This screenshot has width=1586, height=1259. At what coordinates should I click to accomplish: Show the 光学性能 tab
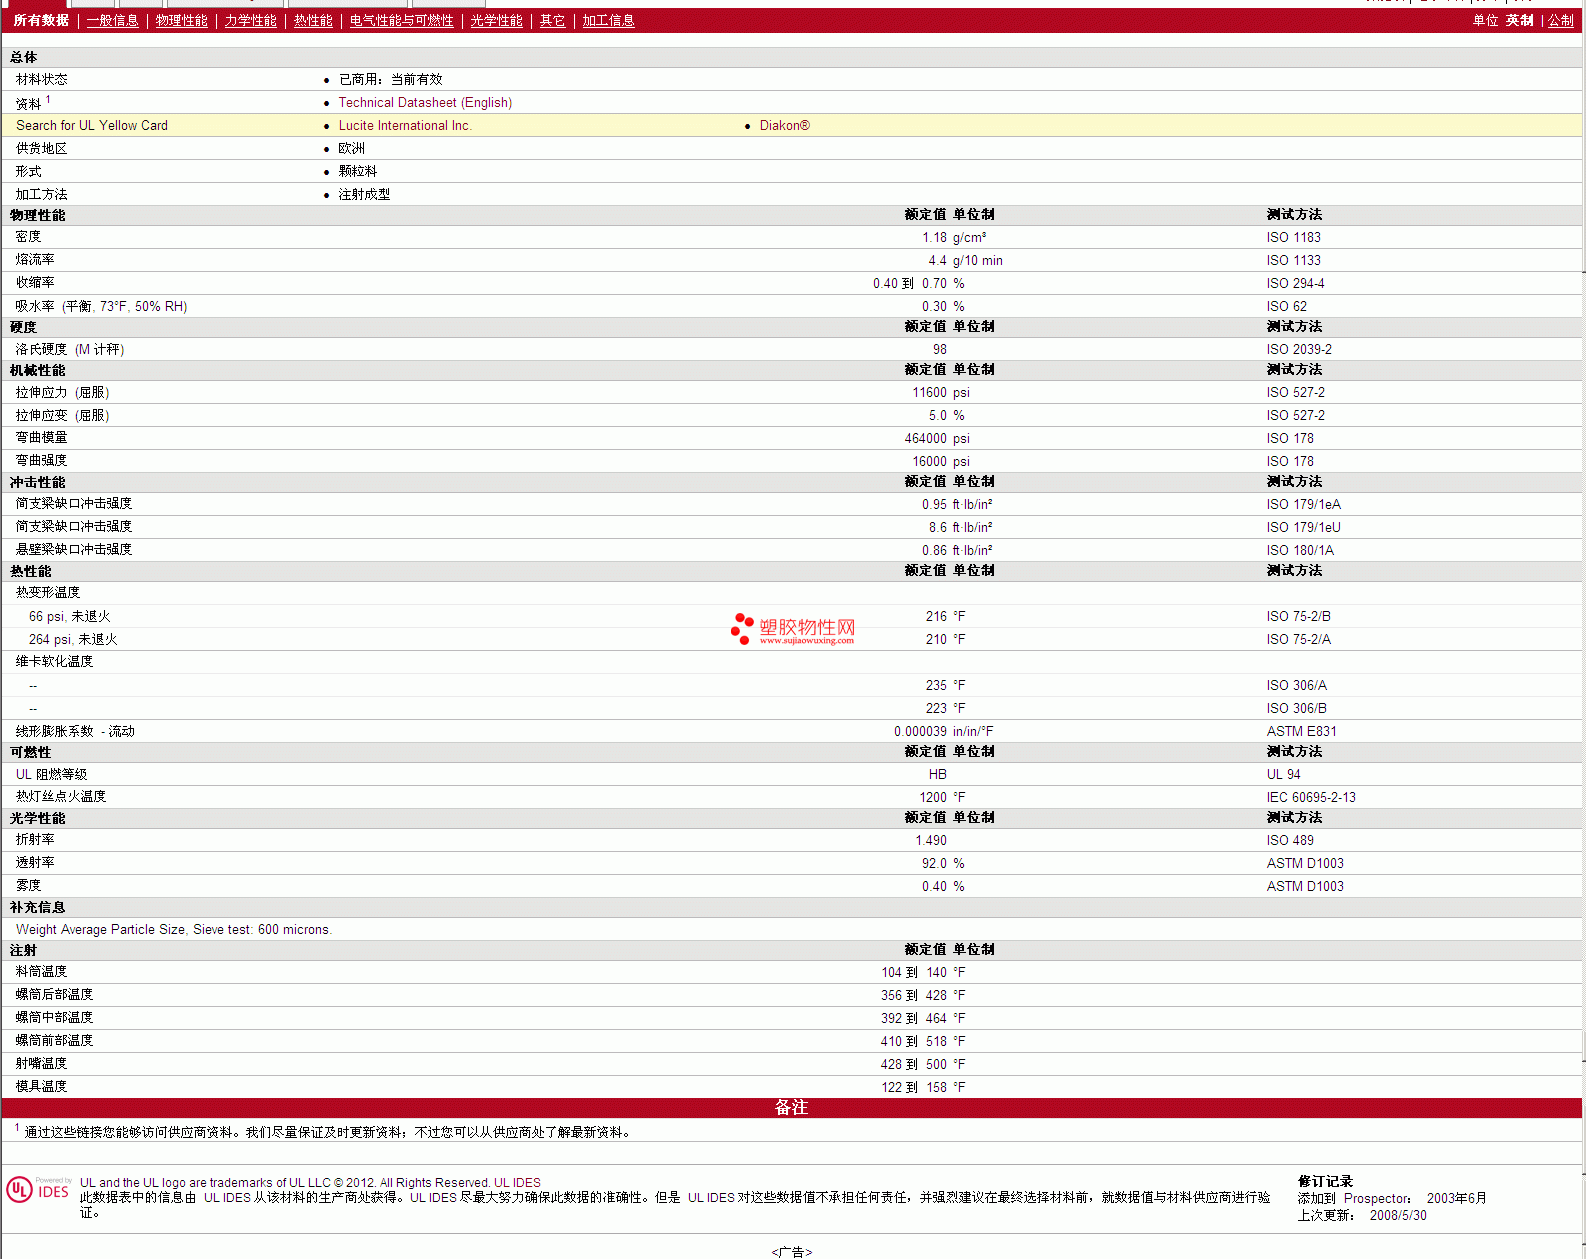click(x=496, y=21)
